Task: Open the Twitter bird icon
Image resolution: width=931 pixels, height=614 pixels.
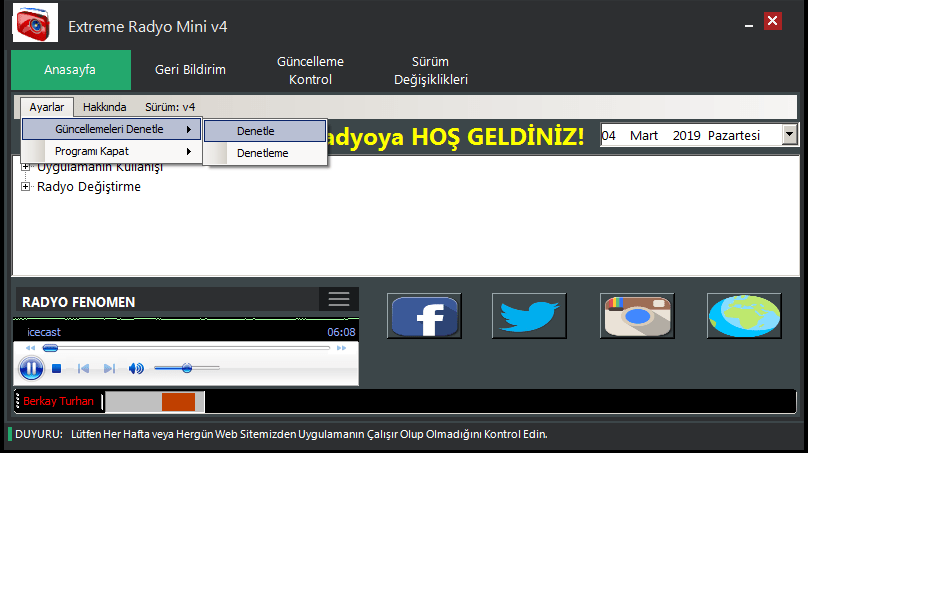Action: click(529, 316)
